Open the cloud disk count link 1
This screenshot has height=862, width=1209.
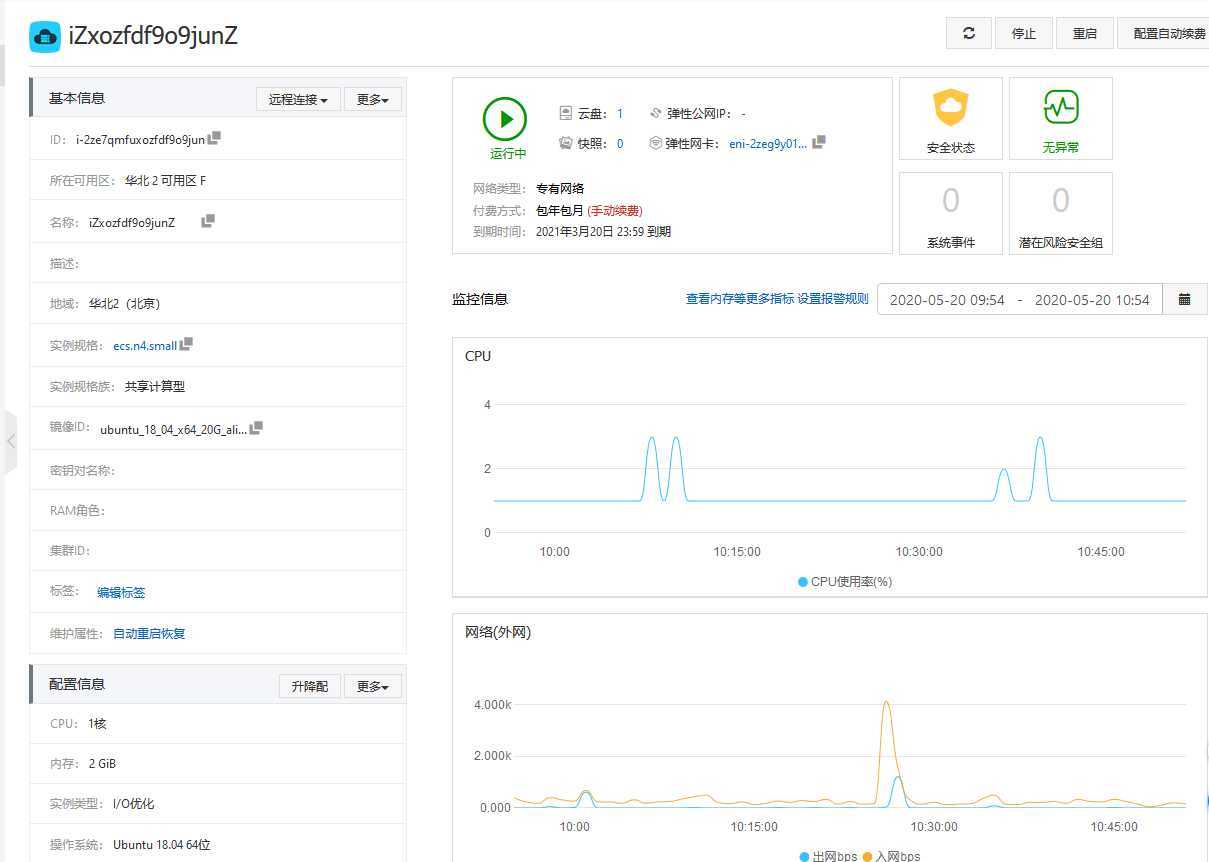coord(620,114)
